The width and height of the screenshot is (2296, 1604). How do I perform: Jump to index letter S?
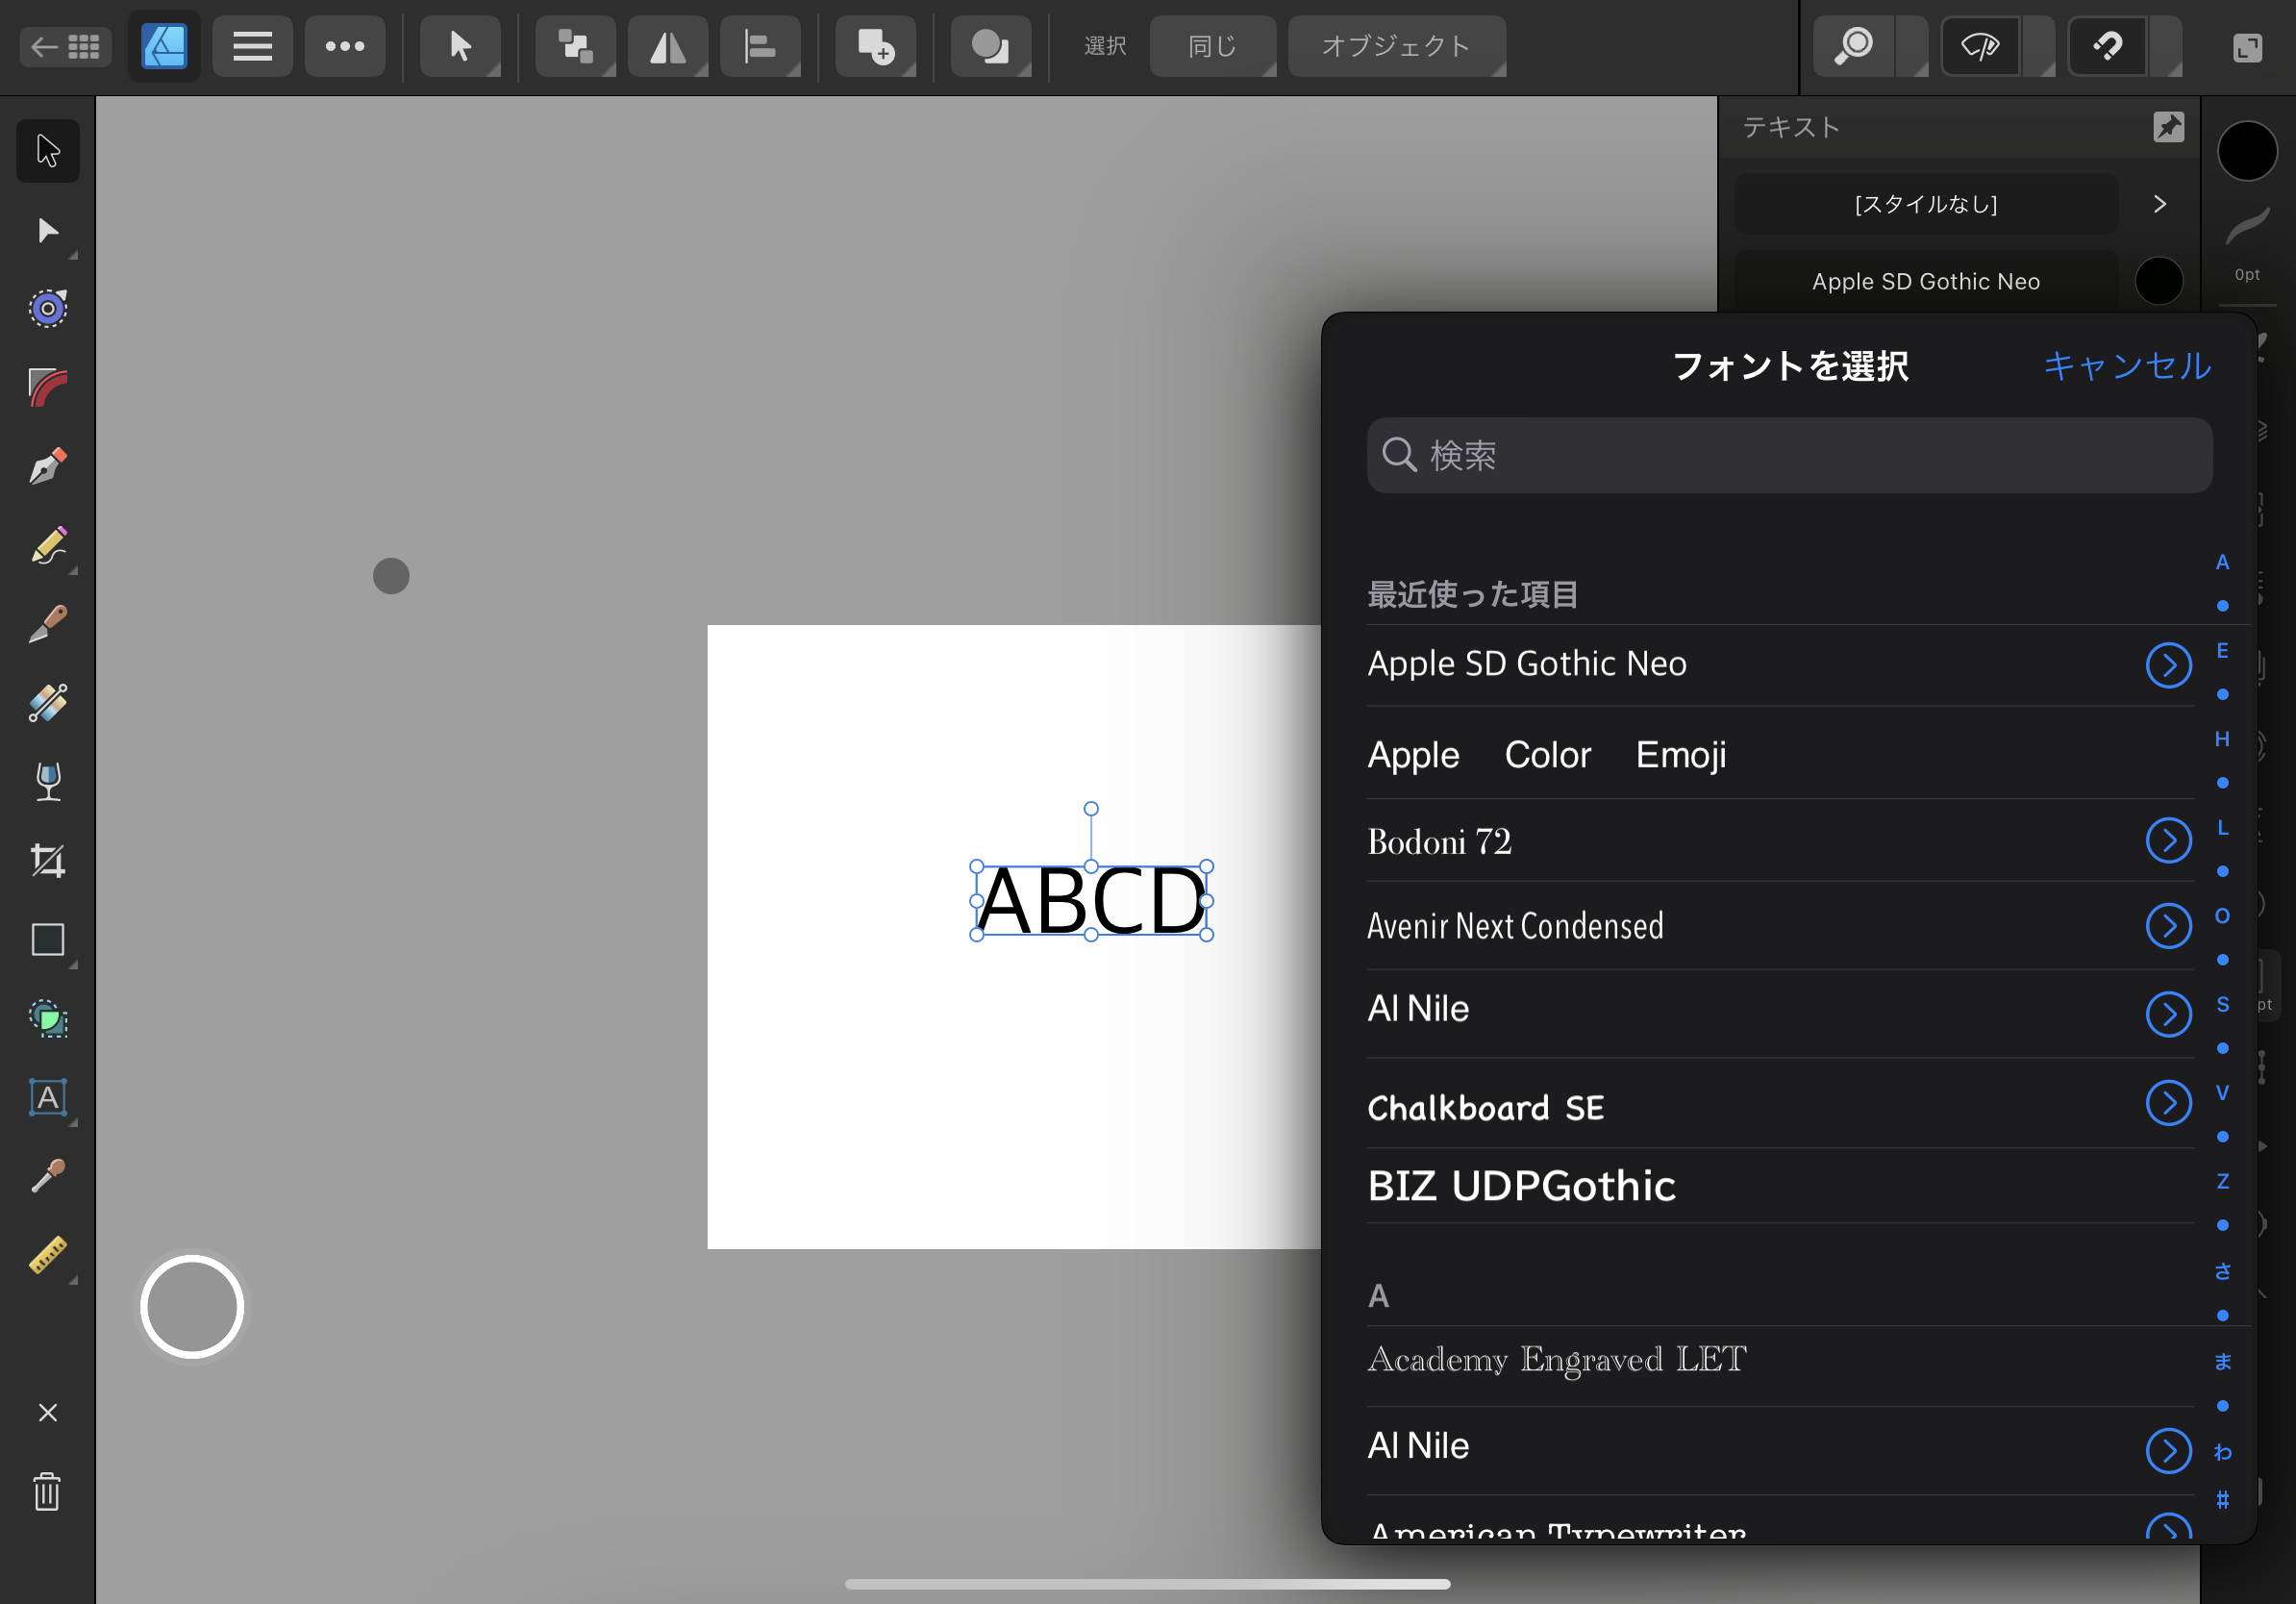(x=2222, y=1004)
